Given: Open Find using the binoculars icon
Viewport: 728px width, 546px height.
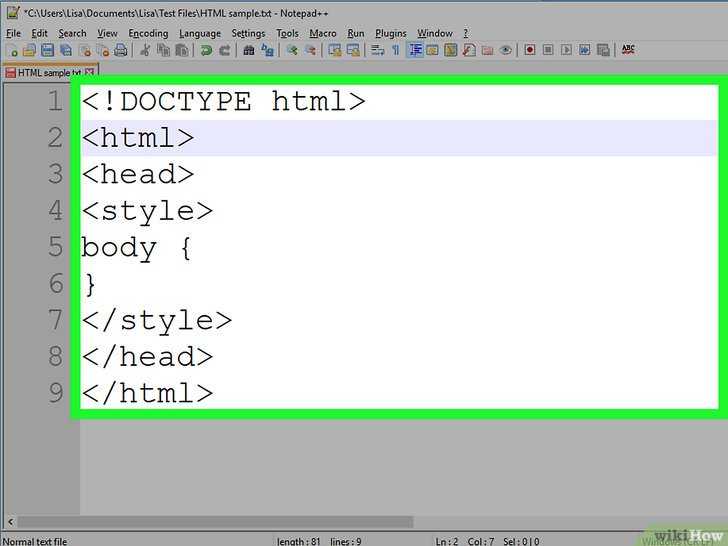Looking at the screenshot, I should pos(249,50).
